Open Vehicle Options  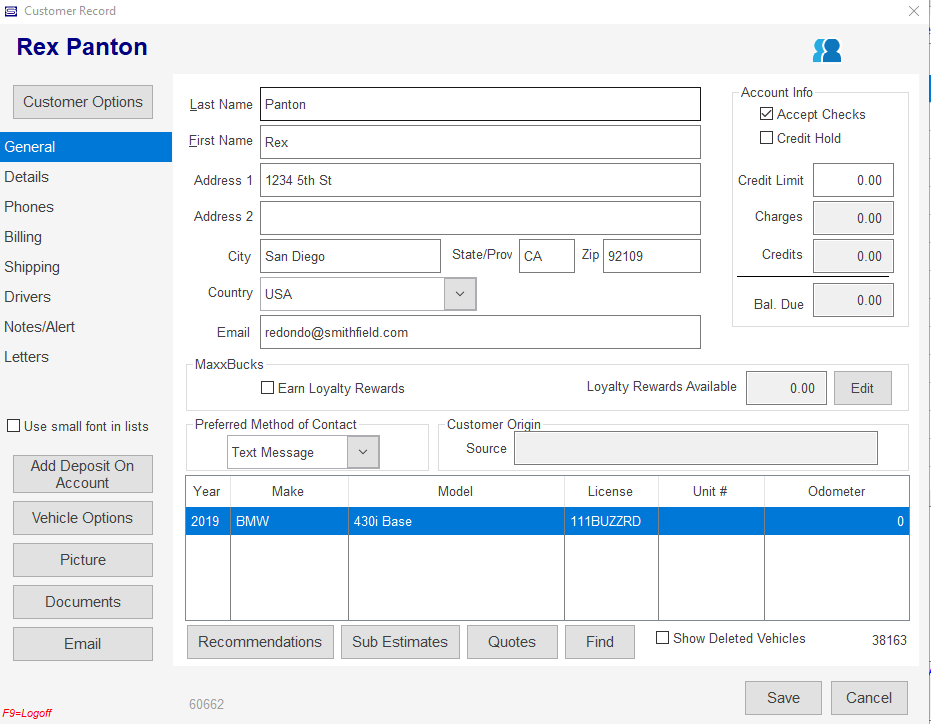click(x=83, y=518)
